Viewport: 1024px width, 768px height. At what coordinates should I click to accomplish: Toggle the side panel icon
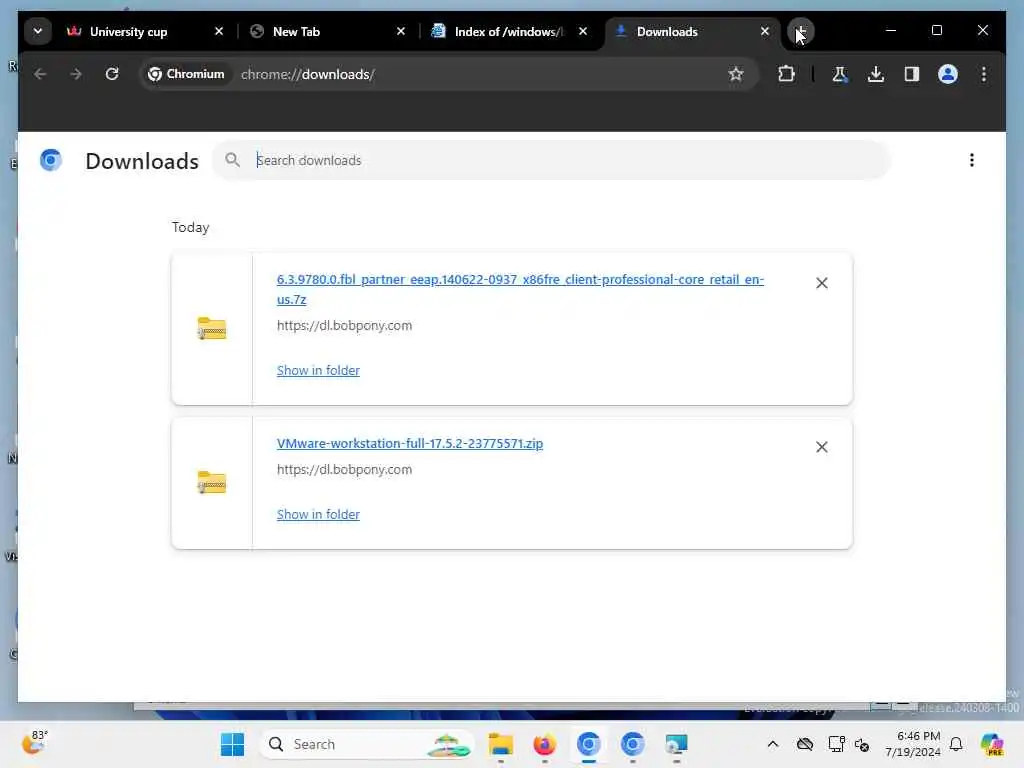(x=912, y=74)
